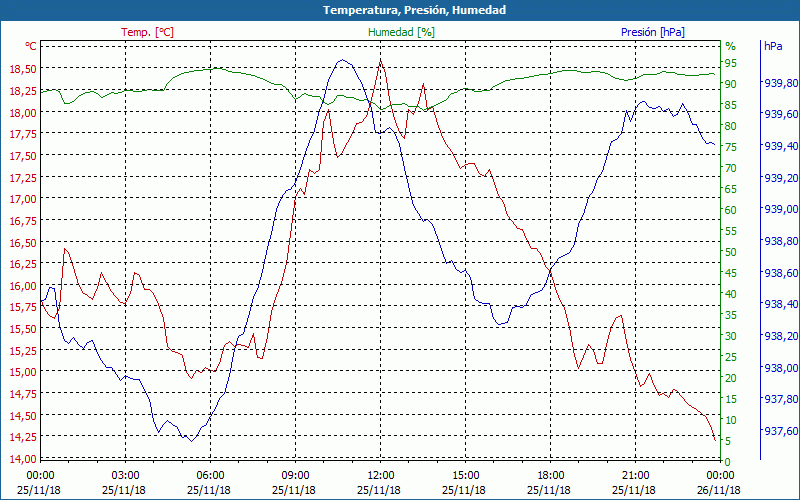800x500 pixels.
Task: Click pressure axis value 937,80
Action: (781, 399)
